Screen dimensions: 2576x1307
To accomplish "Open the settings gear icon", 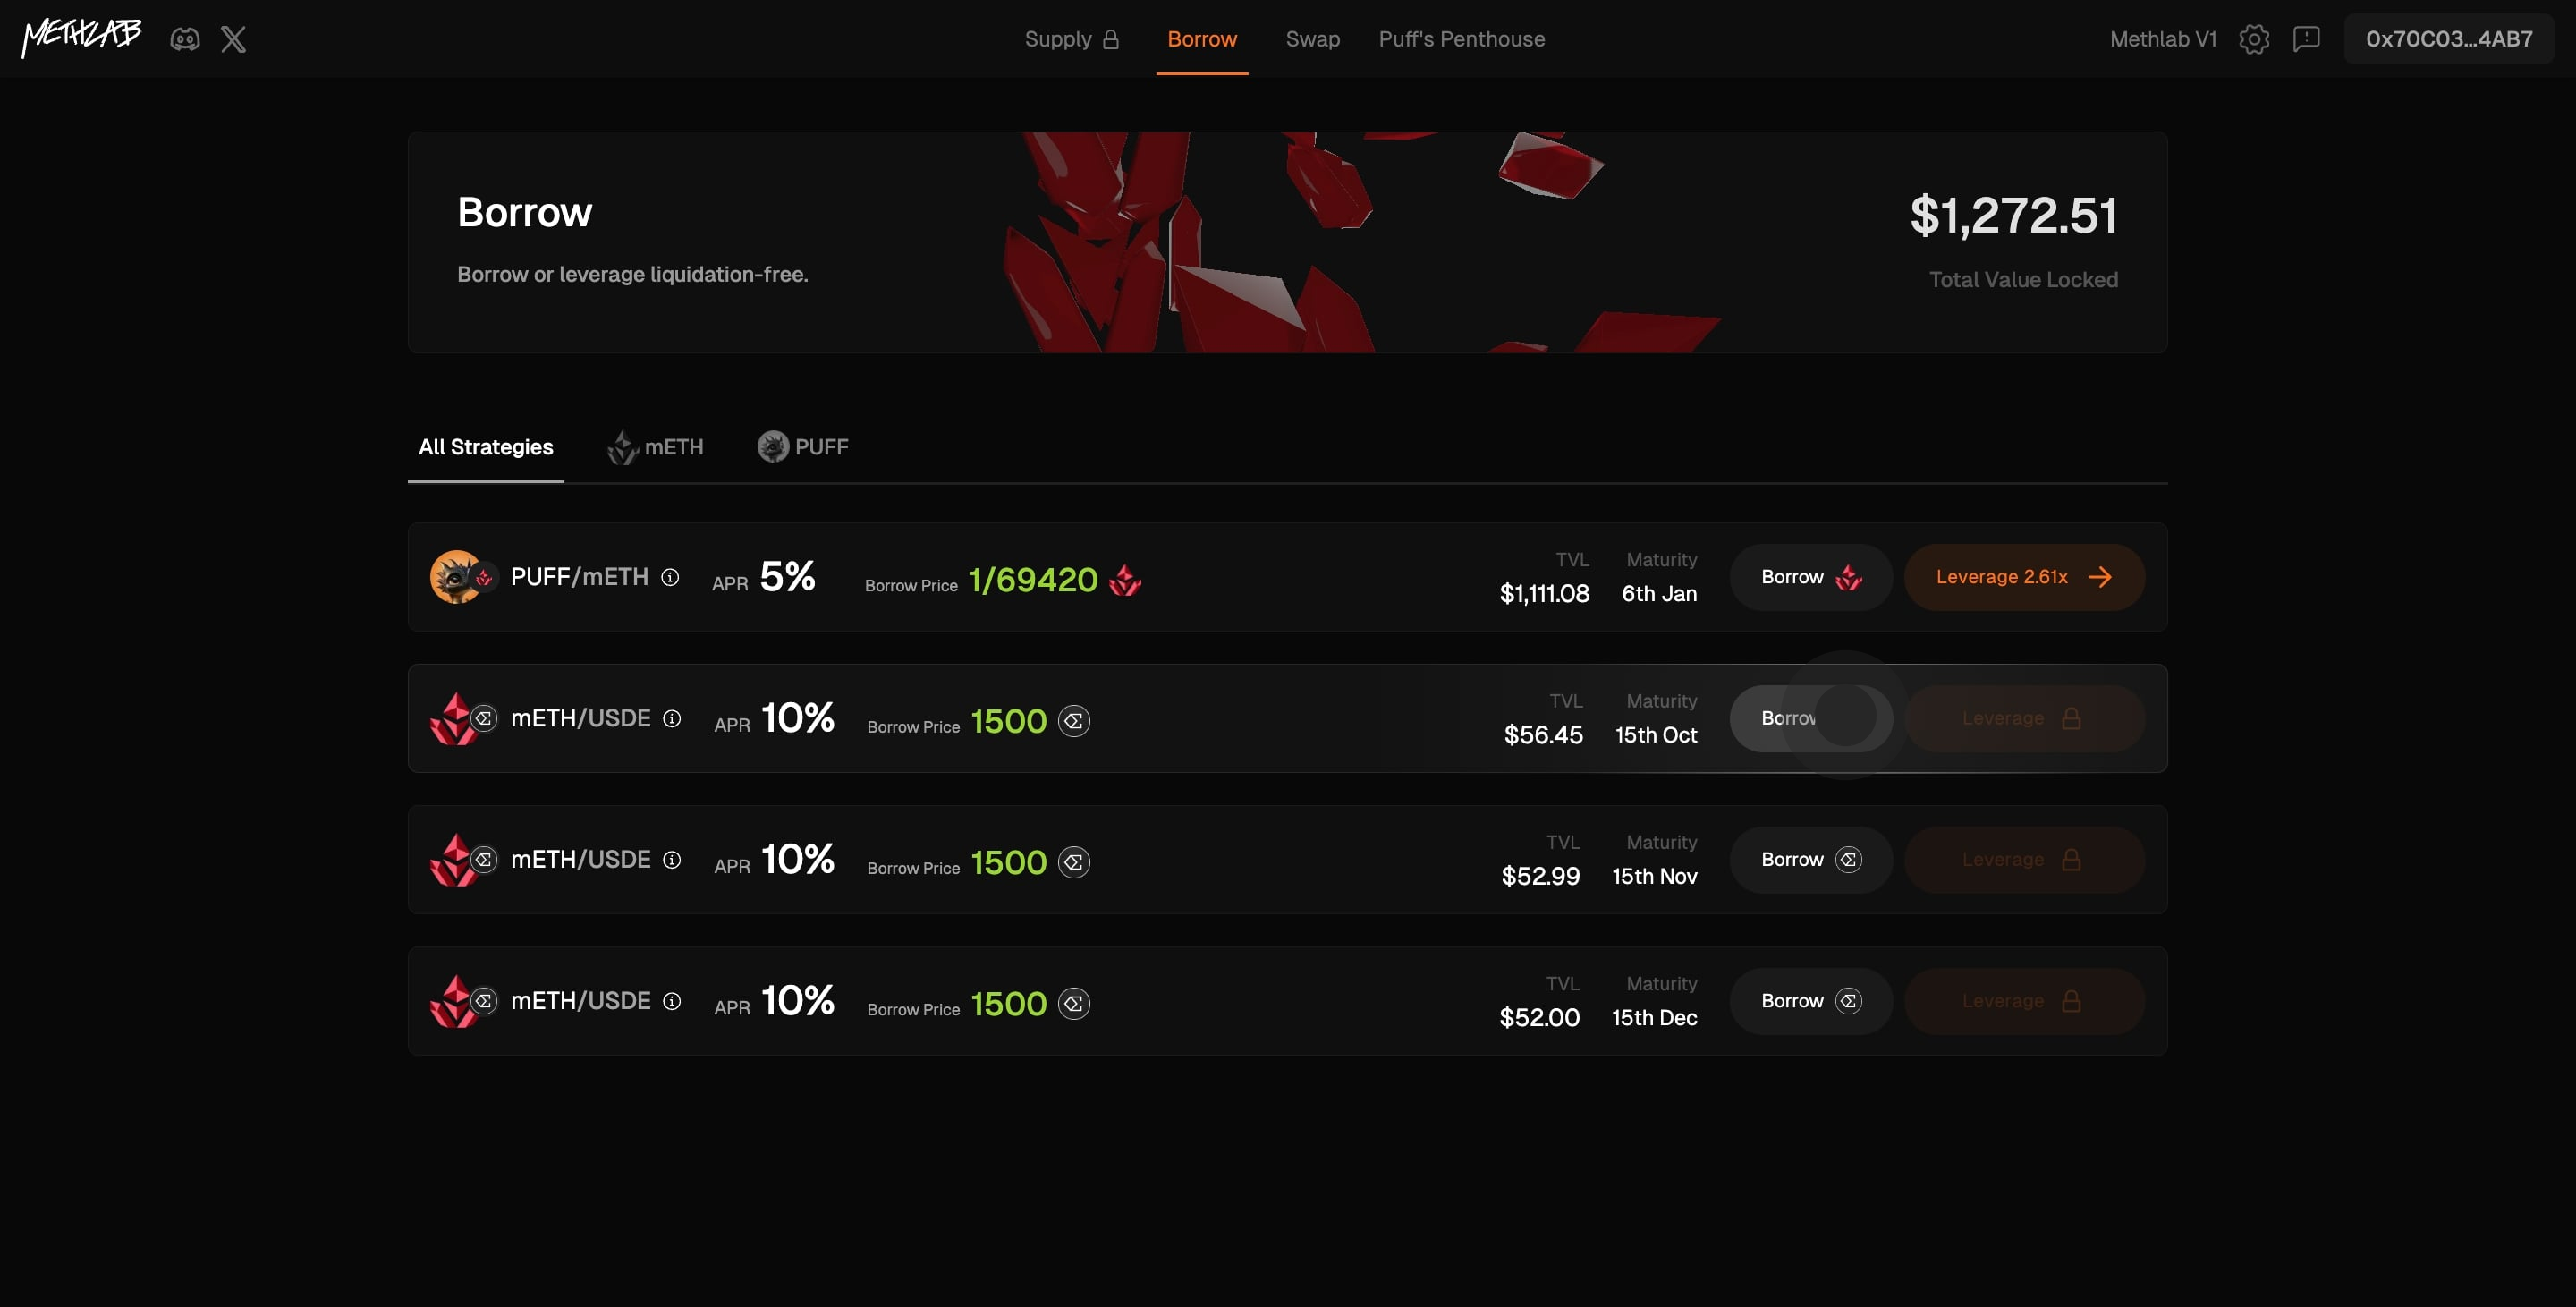I will pos(2253,39).
